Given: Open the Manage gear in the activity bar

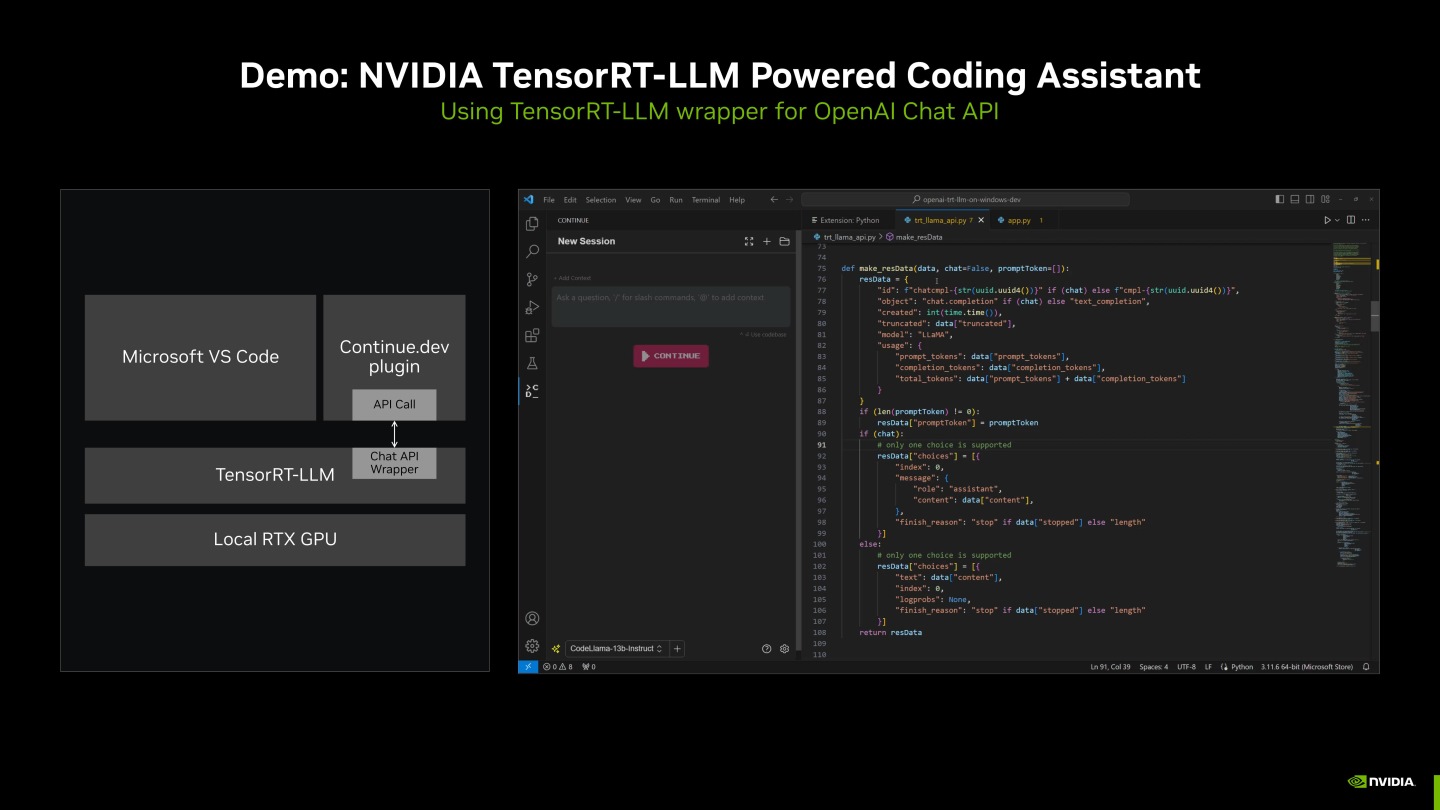Looking at the screenshot, I should 532,646.
